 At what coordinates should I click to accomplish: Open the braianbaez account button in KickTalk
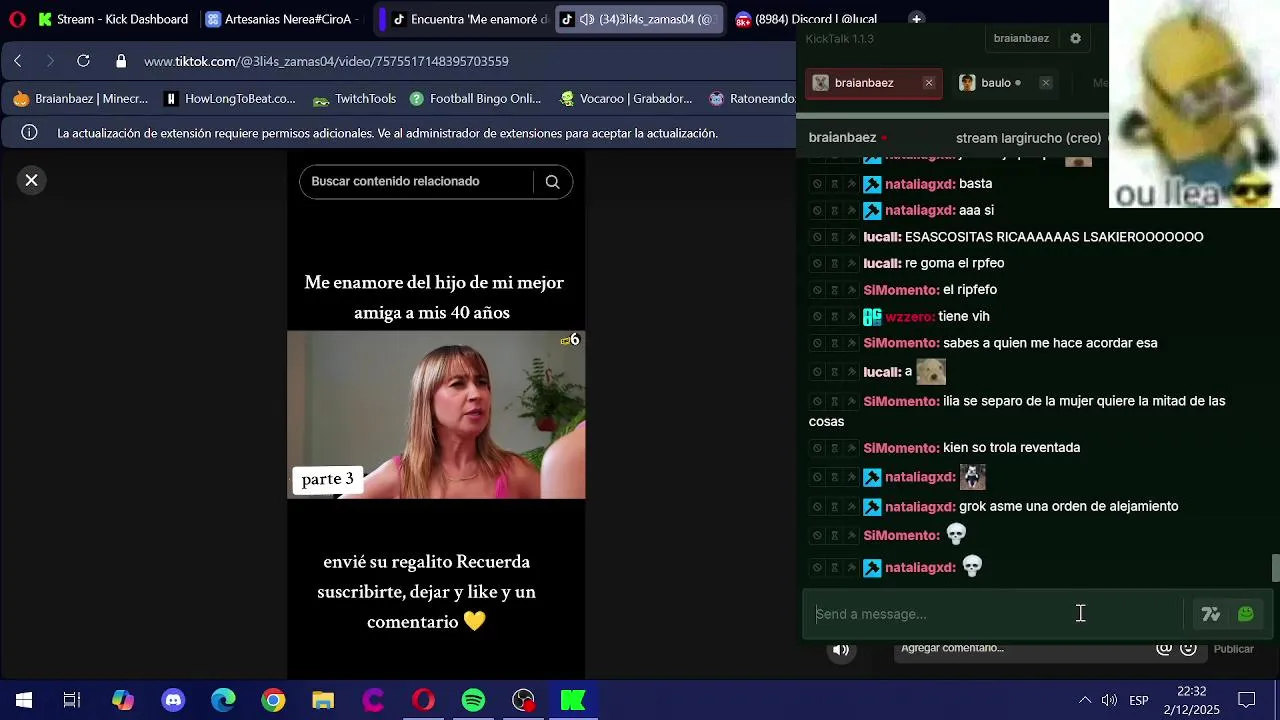click(1021, 38)
